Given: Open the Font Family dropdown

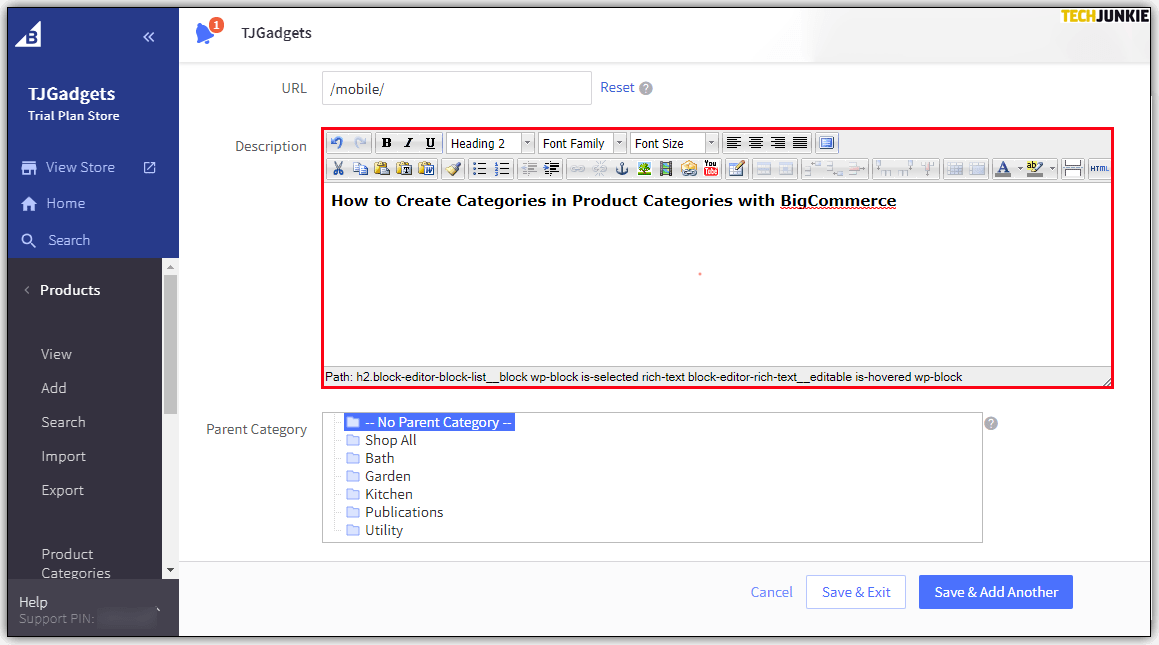Looking at the screenshot, I should coord(582,143).
